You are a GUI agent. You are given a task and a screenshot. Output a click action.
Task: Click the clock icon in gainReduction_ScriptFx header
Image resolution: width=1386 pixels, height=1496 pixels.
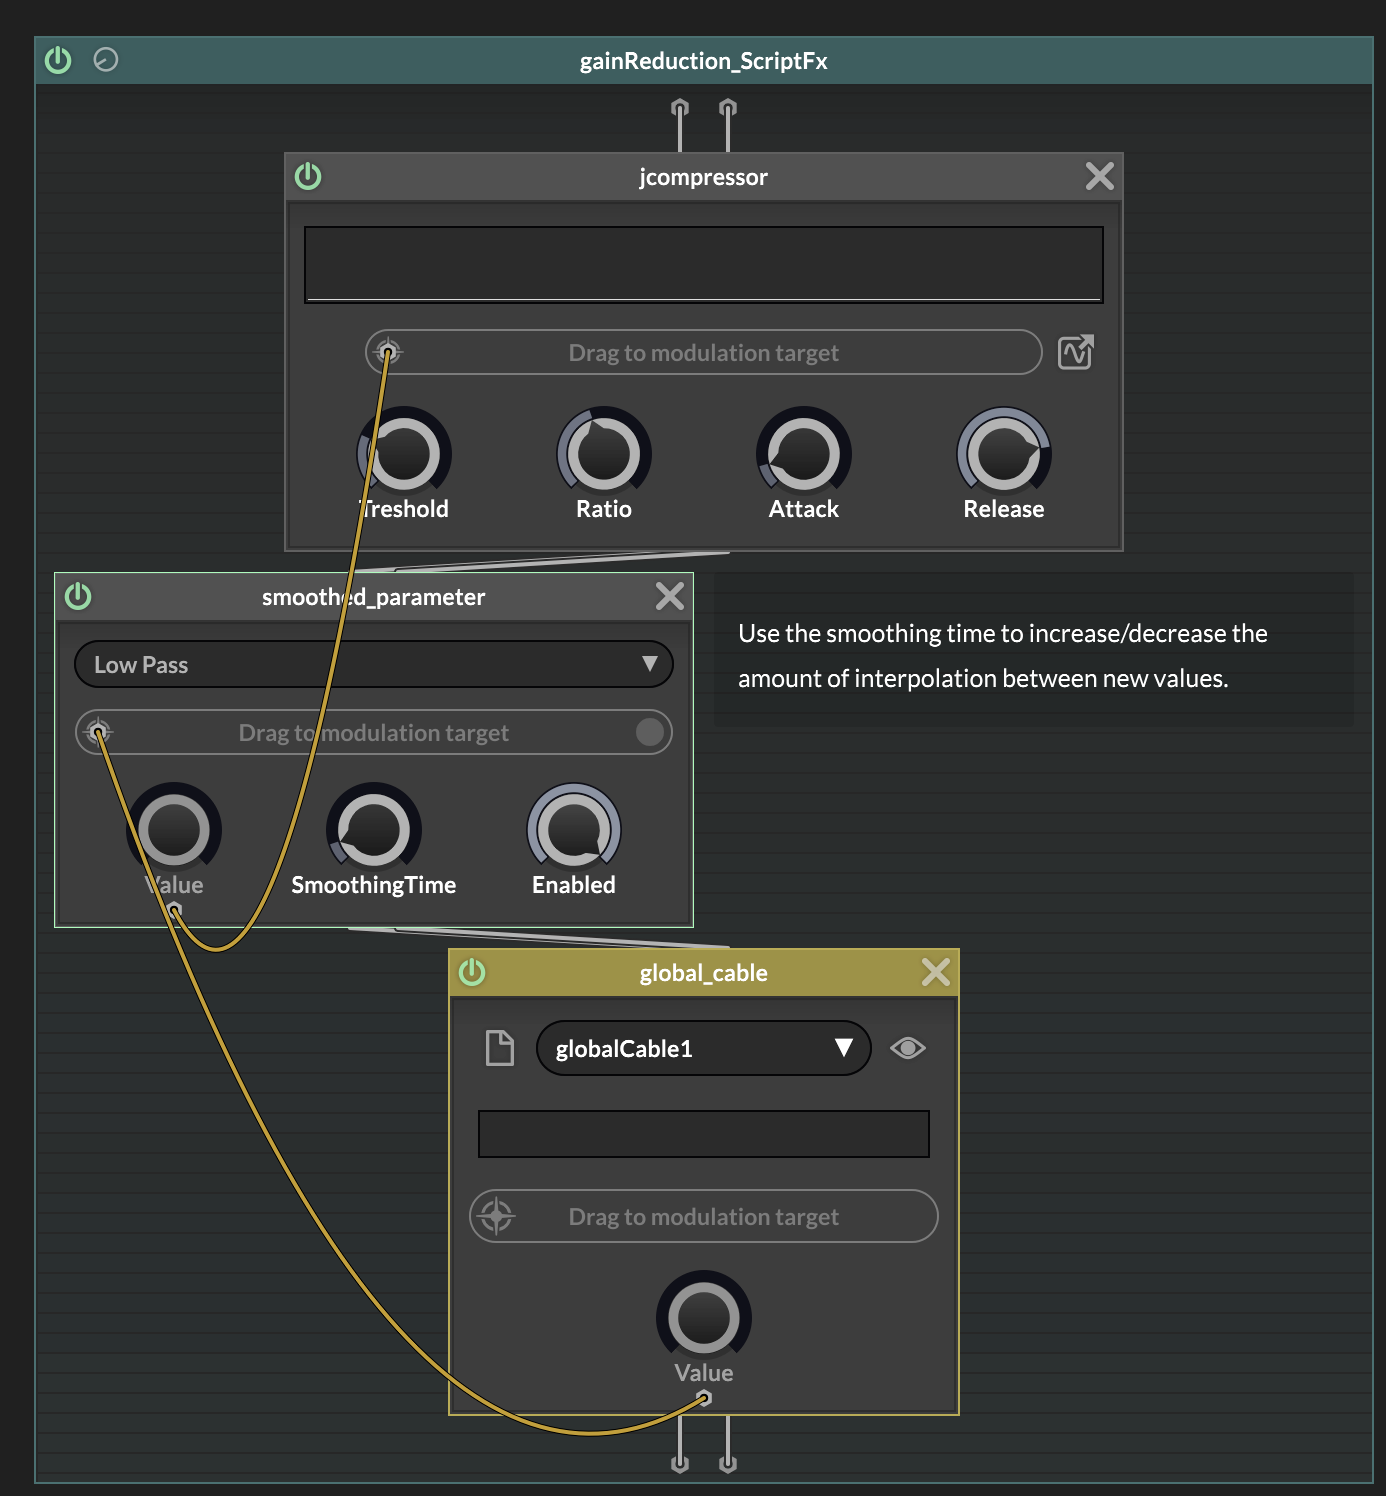coord(106,60)
